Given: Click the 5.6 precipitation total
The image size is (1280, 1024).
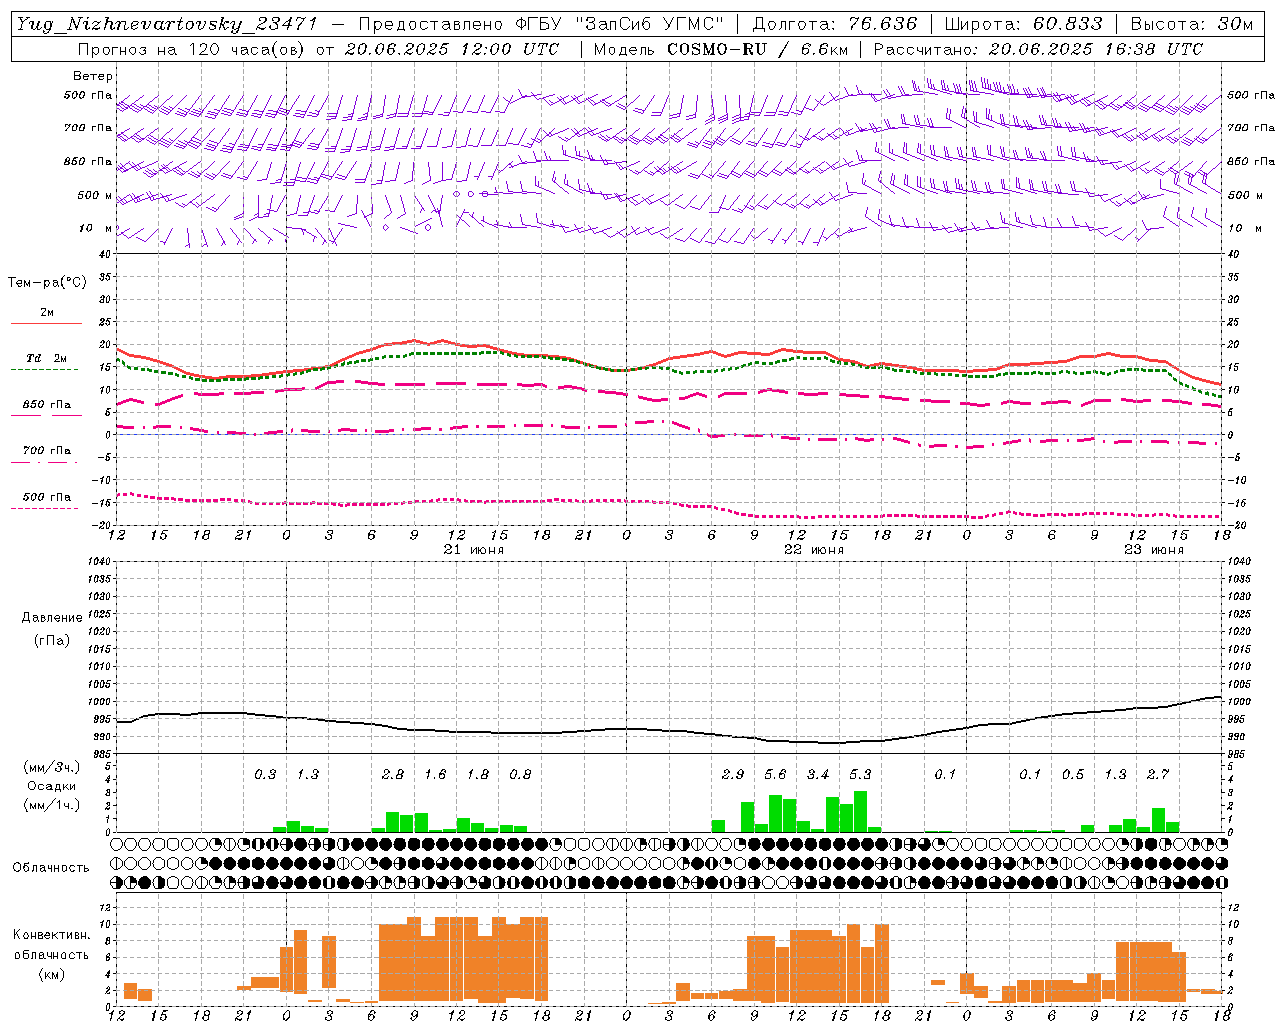Looking at the screenshot, I should coord(775,774).
